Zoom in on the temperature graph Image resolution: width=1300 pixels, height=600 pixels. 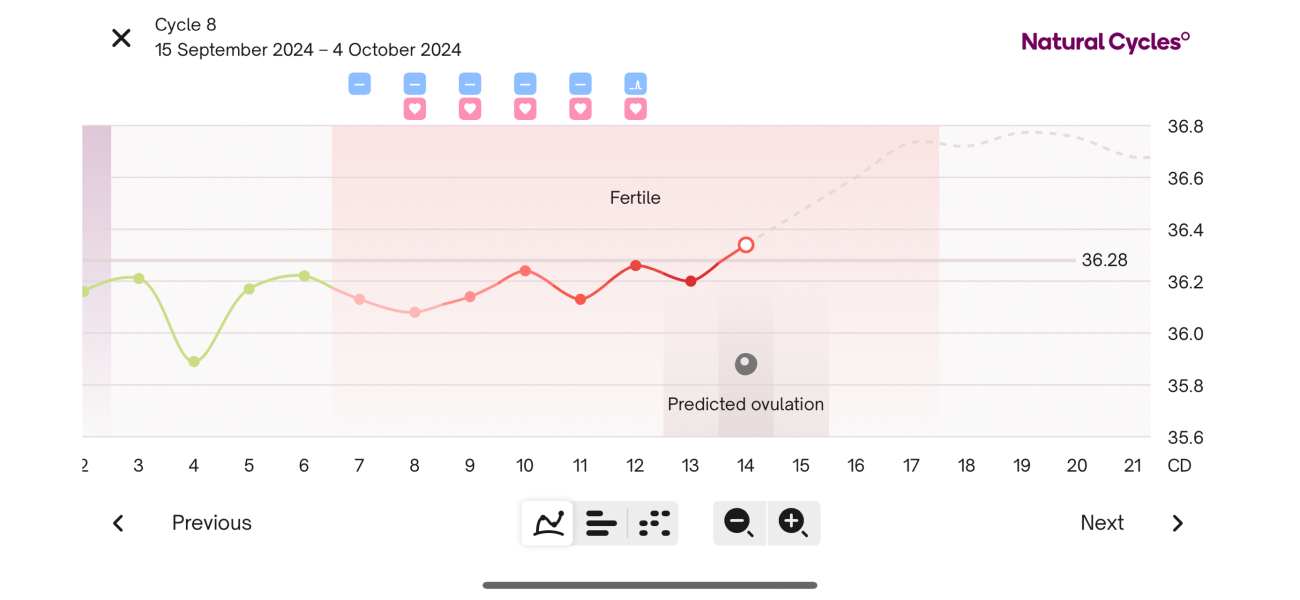click(x=793, y=523)
